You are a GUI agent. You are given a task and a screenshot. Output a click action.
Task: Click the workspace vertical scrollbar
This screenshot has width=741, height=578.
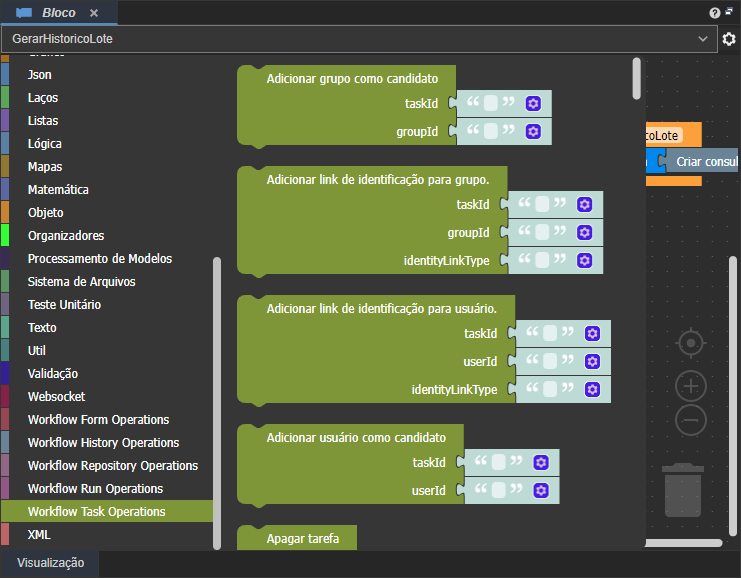coord(733,396)
